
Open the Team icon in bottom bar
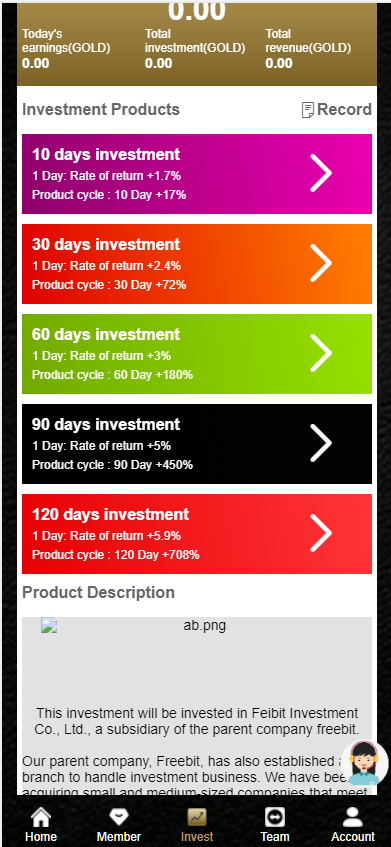(275, 817)
